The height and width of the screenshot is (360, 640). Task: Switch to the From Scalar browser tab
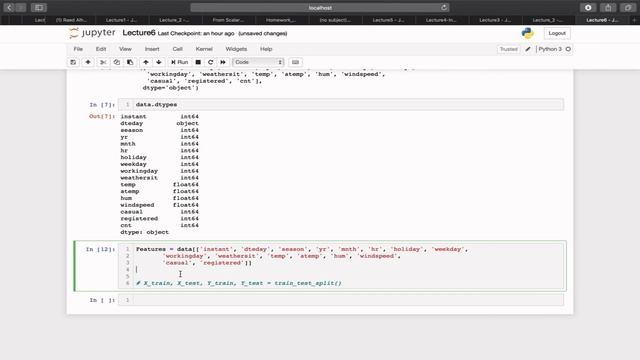tap(228, 20)
